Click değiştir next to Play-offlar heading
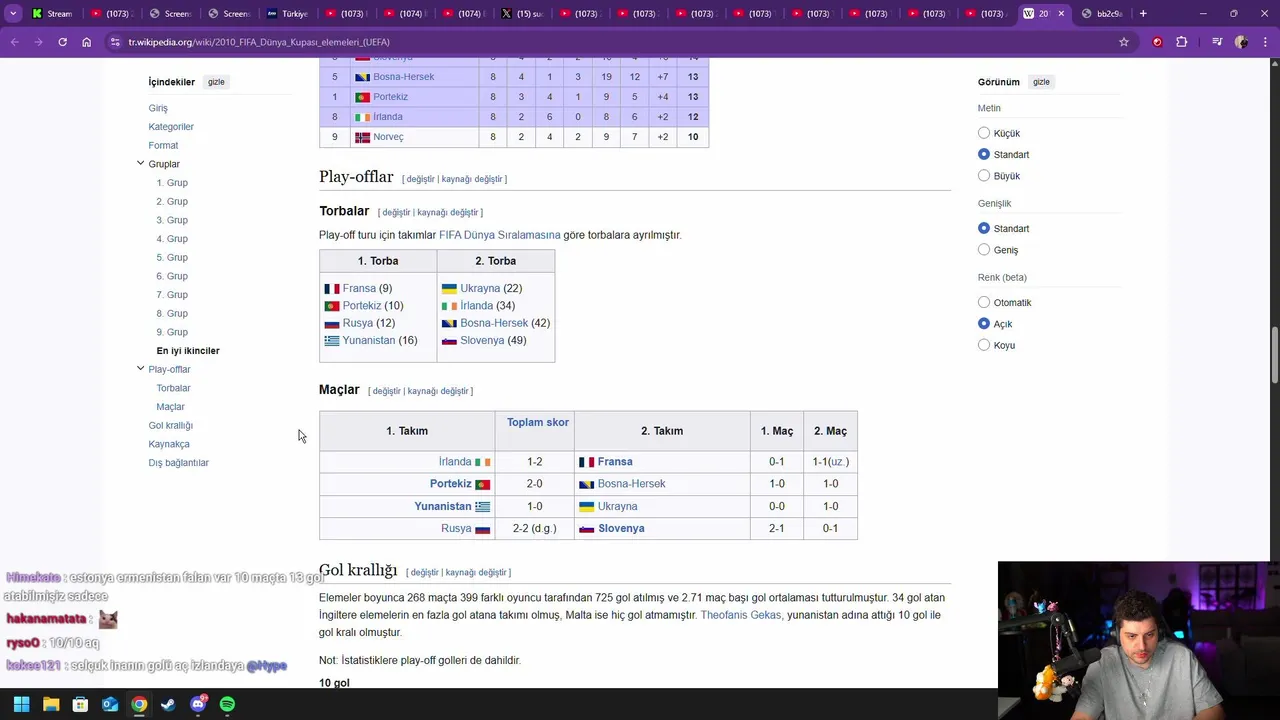Screen dimensions: 1280x720 click(420, 179)
